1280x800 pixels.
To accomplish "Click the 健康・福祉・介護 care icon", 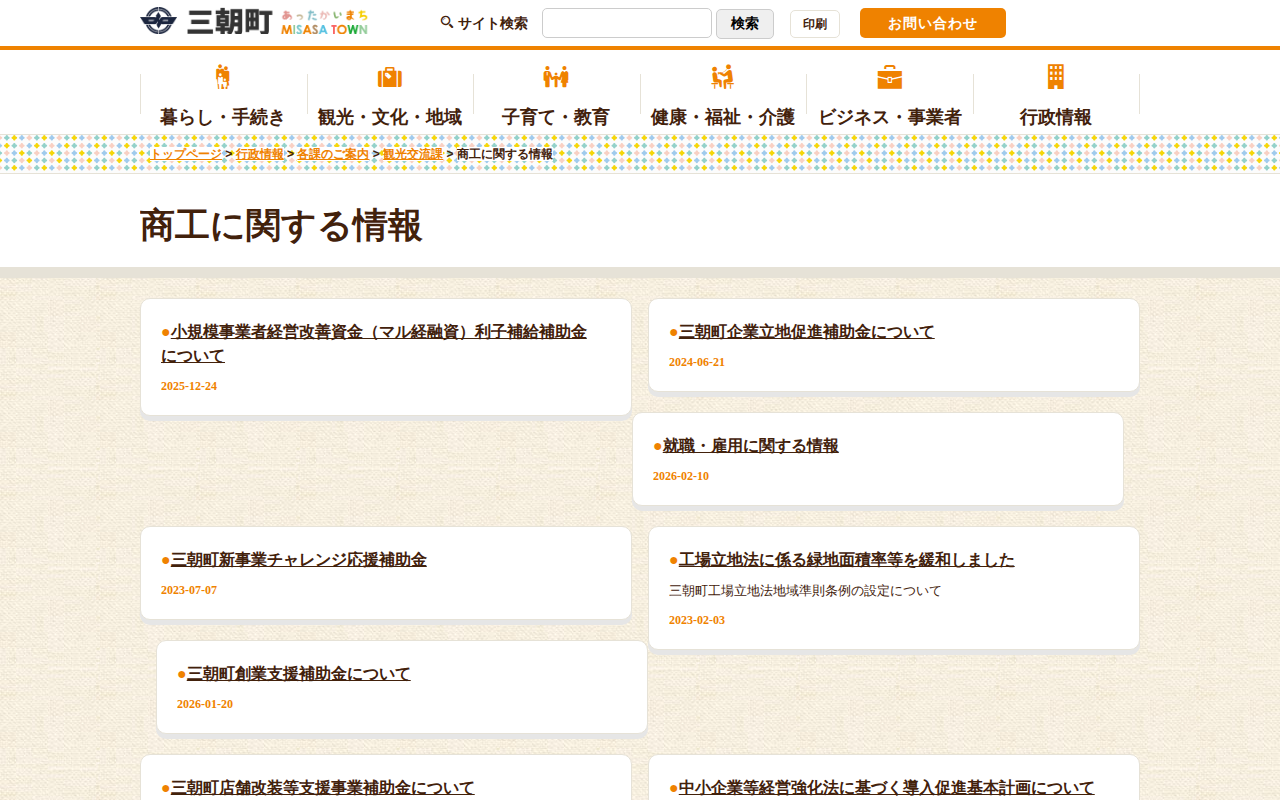I will click(x=723, y=77).
